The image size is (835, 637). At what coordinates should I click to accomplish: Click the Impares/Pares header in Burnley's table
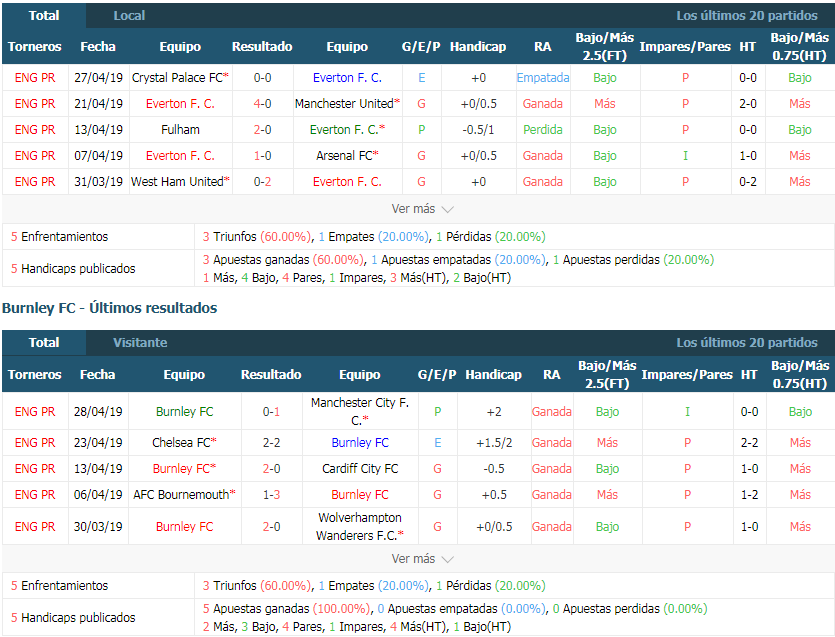coord(687,374)
